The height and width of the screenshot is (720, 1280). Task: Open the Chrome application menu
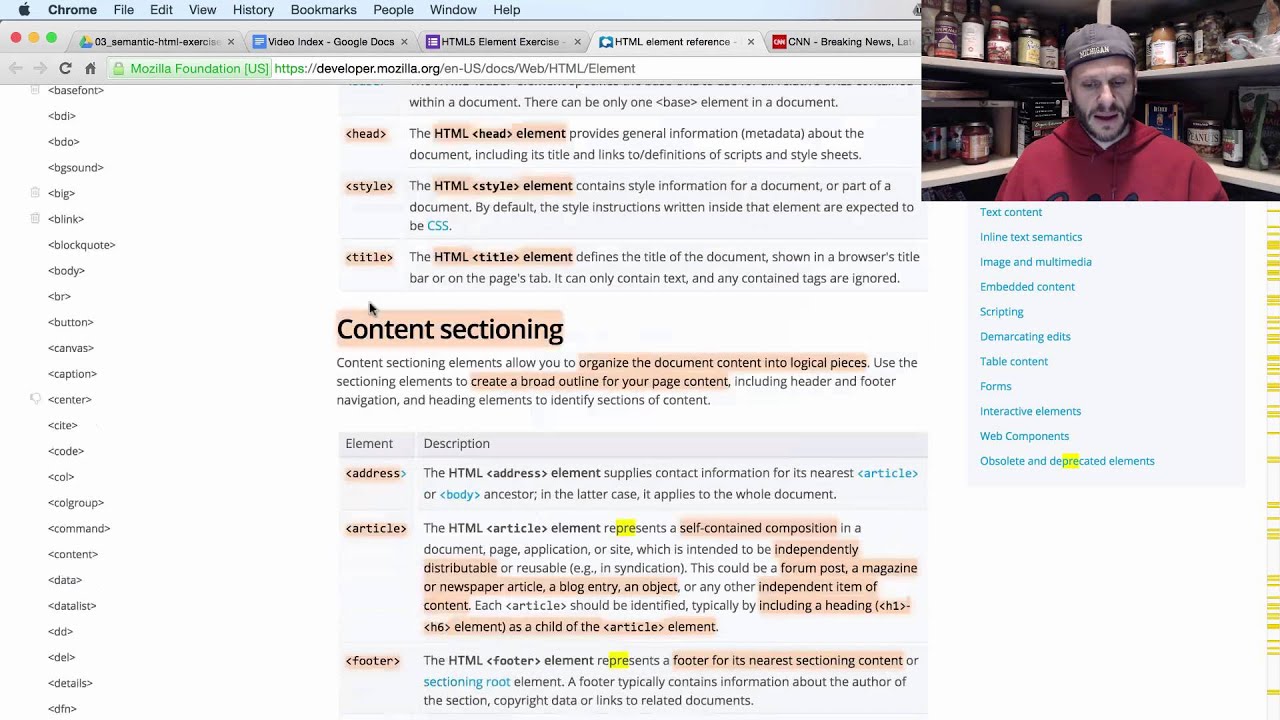click(72, 10)
